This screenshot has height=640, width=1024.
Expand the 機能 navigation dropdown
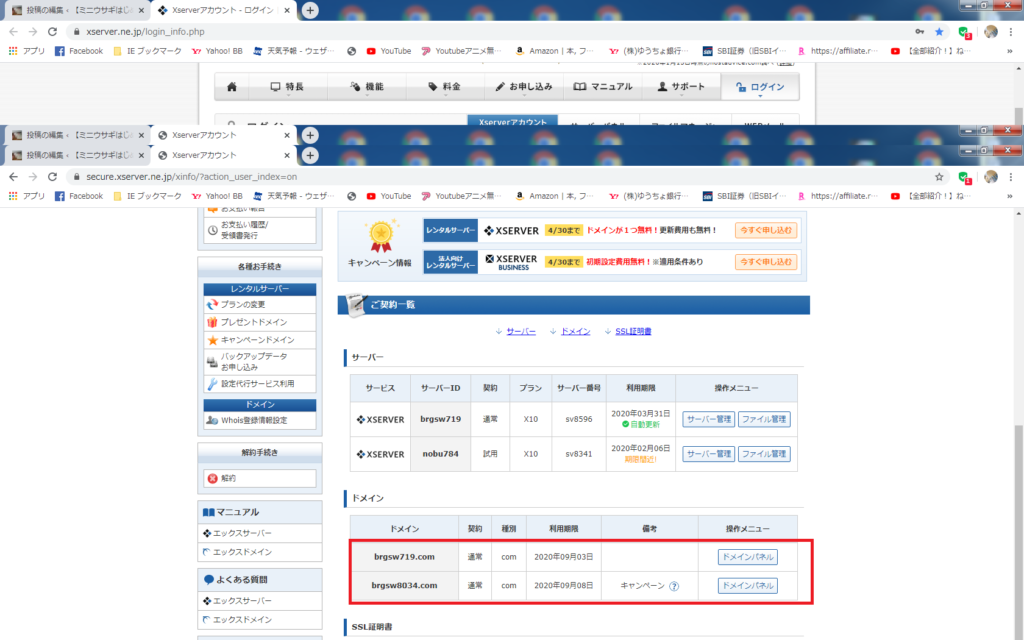367,87
